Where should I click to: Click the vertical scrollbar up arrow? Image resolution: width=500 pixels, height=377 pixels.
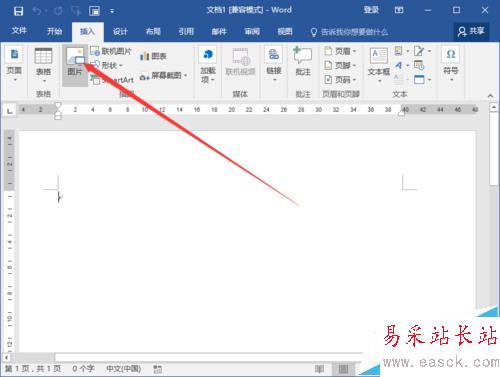pyautogui.click(x=494, y=107)
